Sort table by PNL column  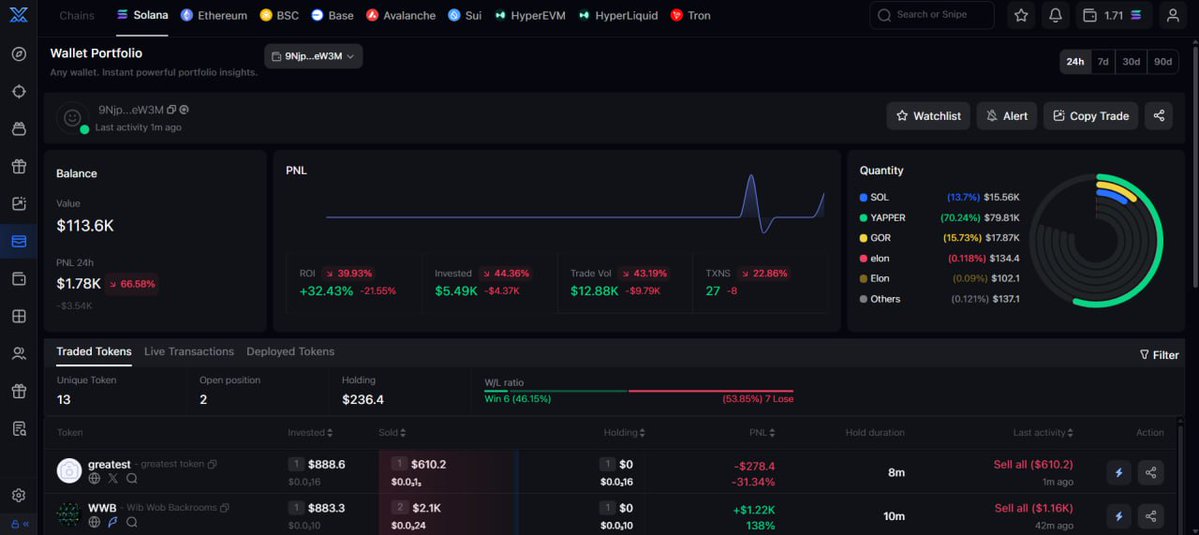(x=762, y=433)
